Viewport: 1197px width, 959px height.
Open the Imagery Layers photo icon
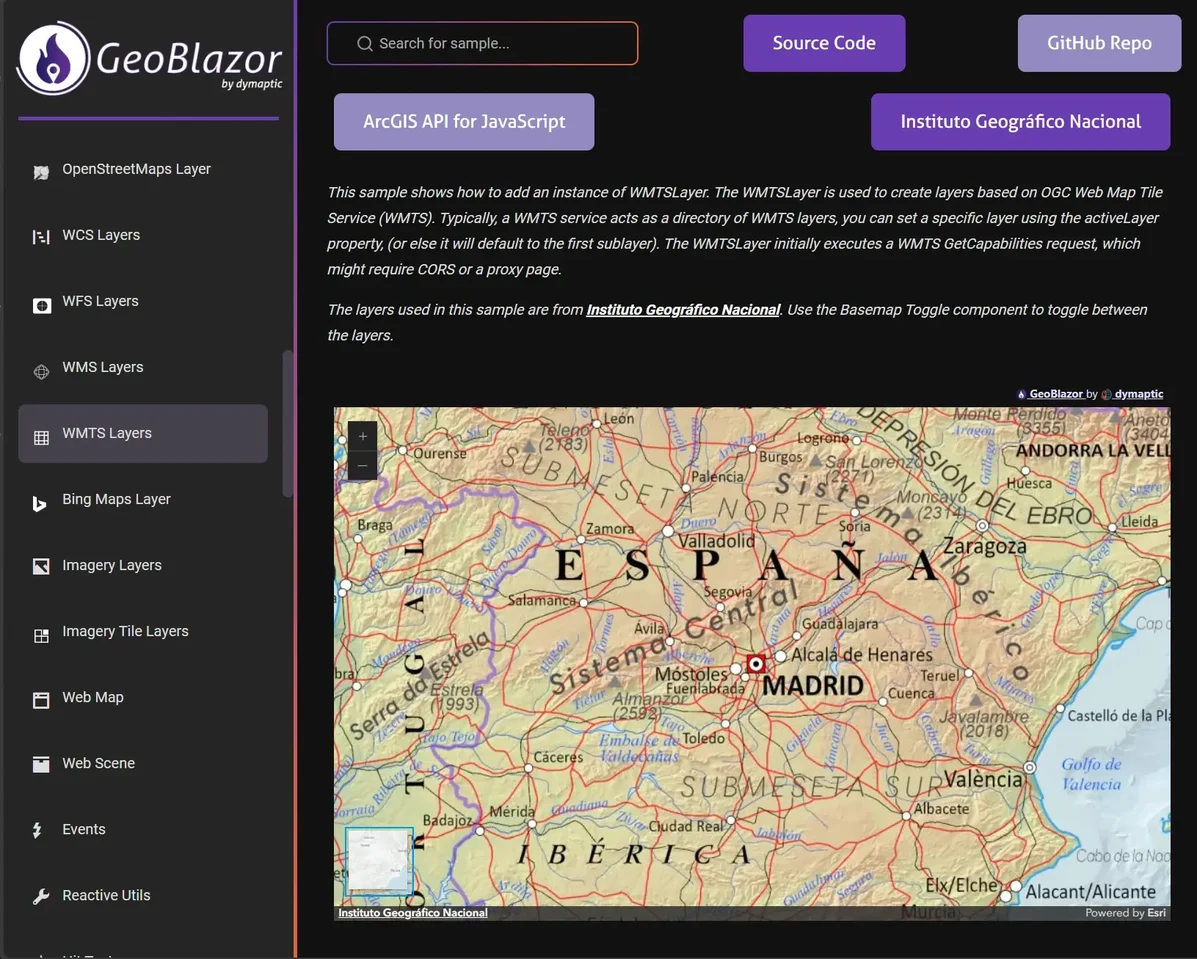[x=41, y=566]
